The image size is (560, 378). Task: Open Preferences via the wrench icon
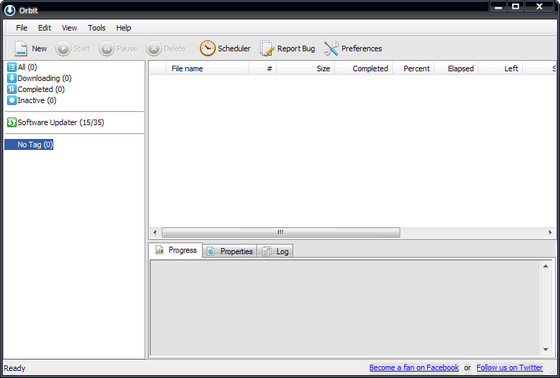(x=331, y=49)
